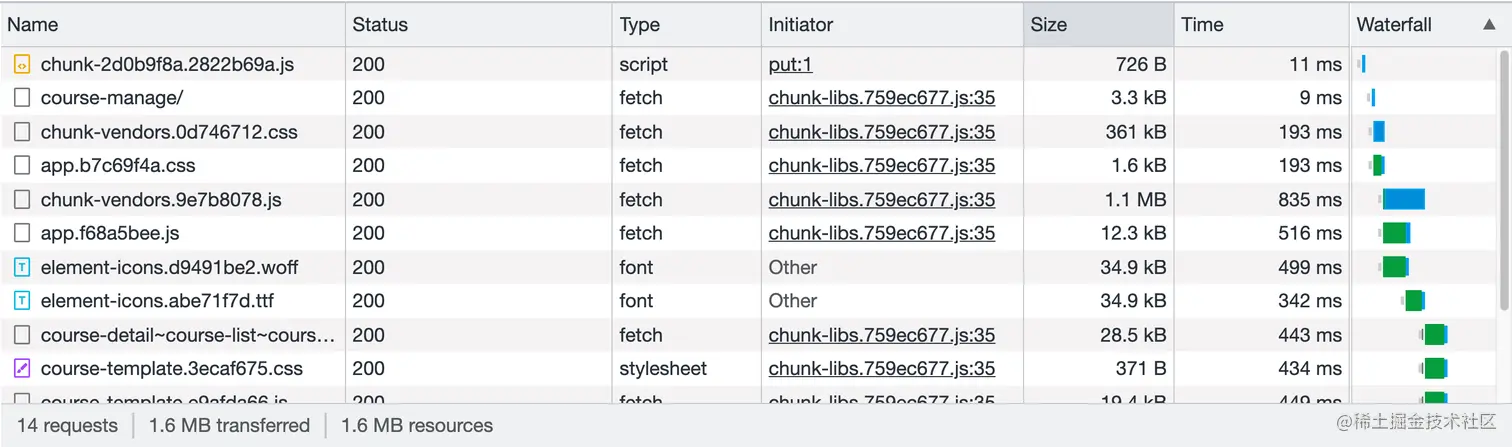This screenshot has height=447, width=1512.
Task: Open the put:1 initiator link
Action: [x=790, y=65]
